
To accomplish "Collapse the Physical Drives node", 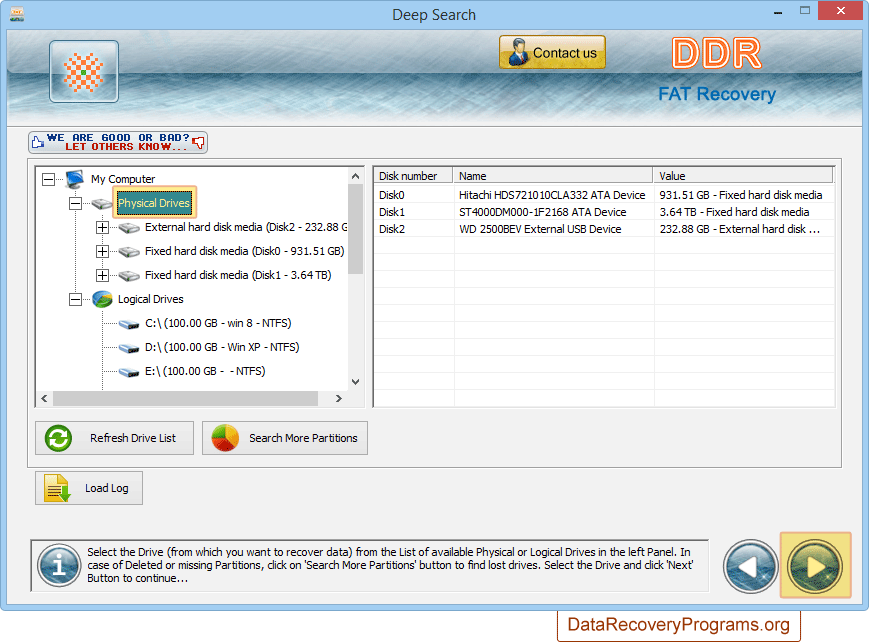I will (75, 203).
